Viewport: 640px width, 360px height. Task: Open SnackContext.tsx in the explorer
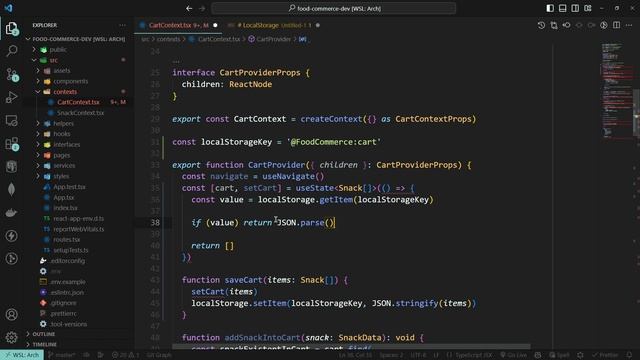(x=80, y=113)
